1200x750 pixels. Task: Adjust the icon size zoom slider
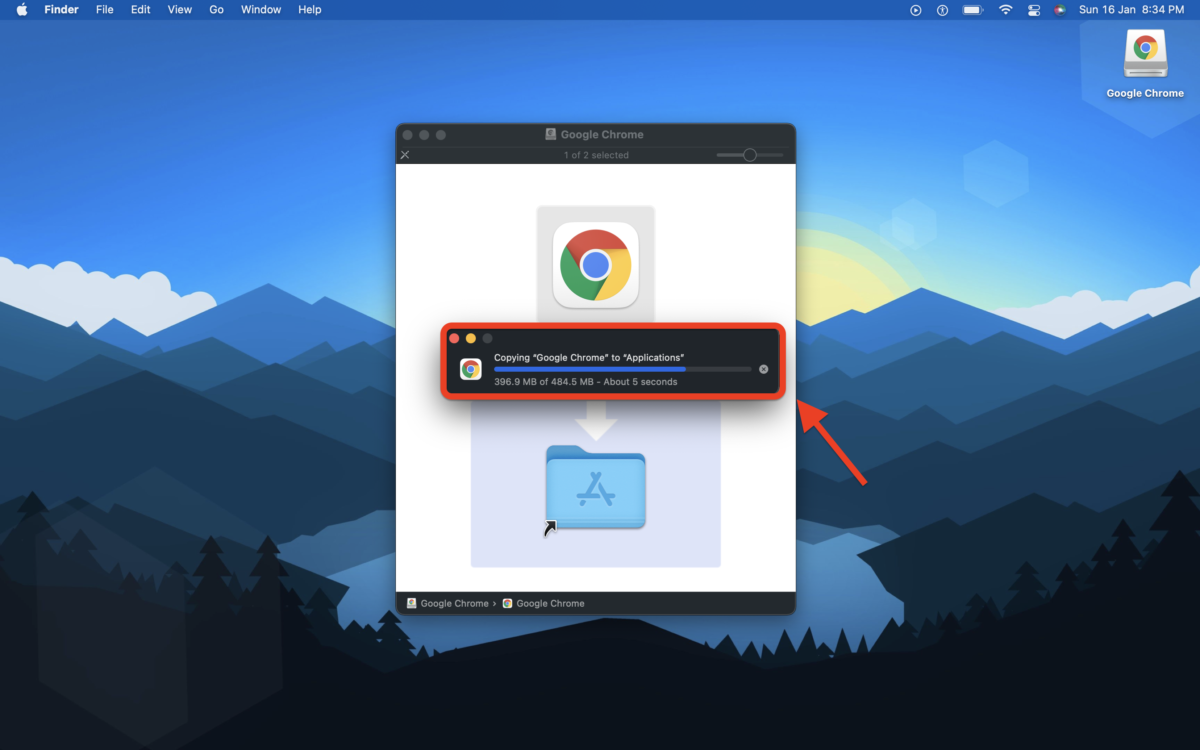(x=748, y=155)
